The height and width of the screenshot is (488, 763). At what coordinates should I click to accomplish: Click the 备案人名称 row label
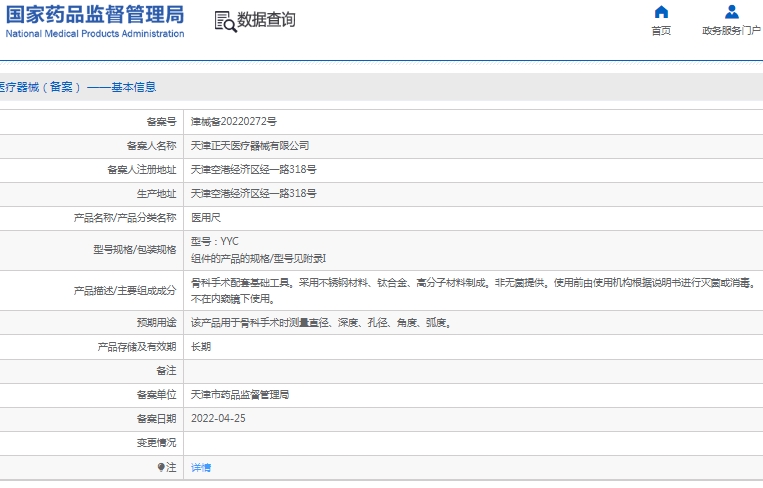(152, 145)
